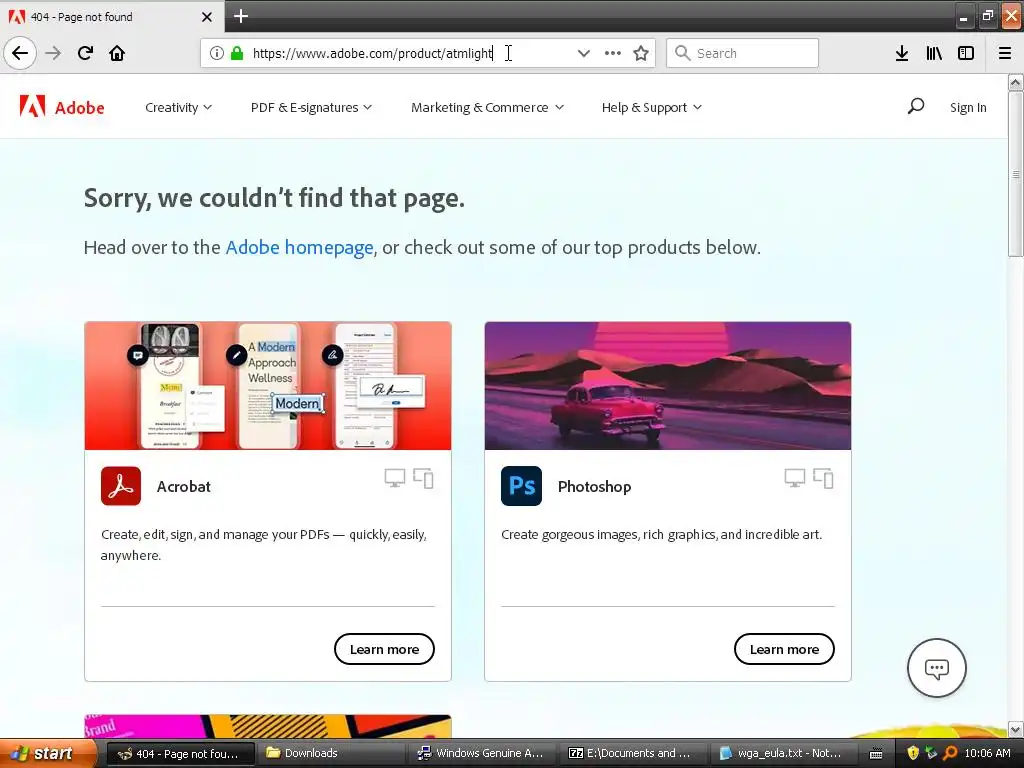Viewport: 1024px width, 768px height.
Task: Click the Acrobat mobile devices icon
Action: tap(423, 479)
